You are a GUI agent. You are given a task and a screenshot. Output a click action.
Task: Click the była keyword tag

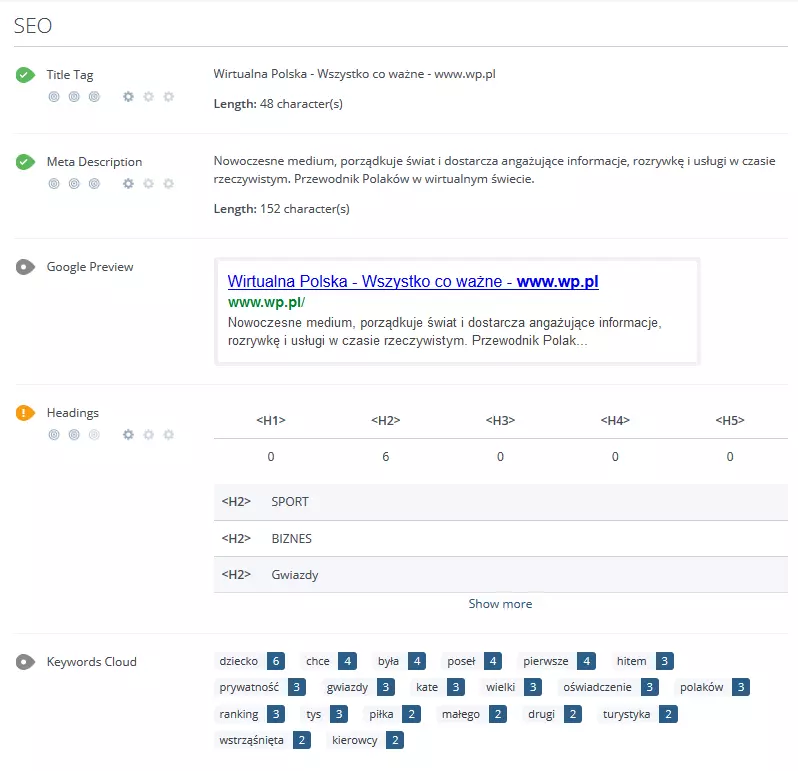(x=399, y=661)
